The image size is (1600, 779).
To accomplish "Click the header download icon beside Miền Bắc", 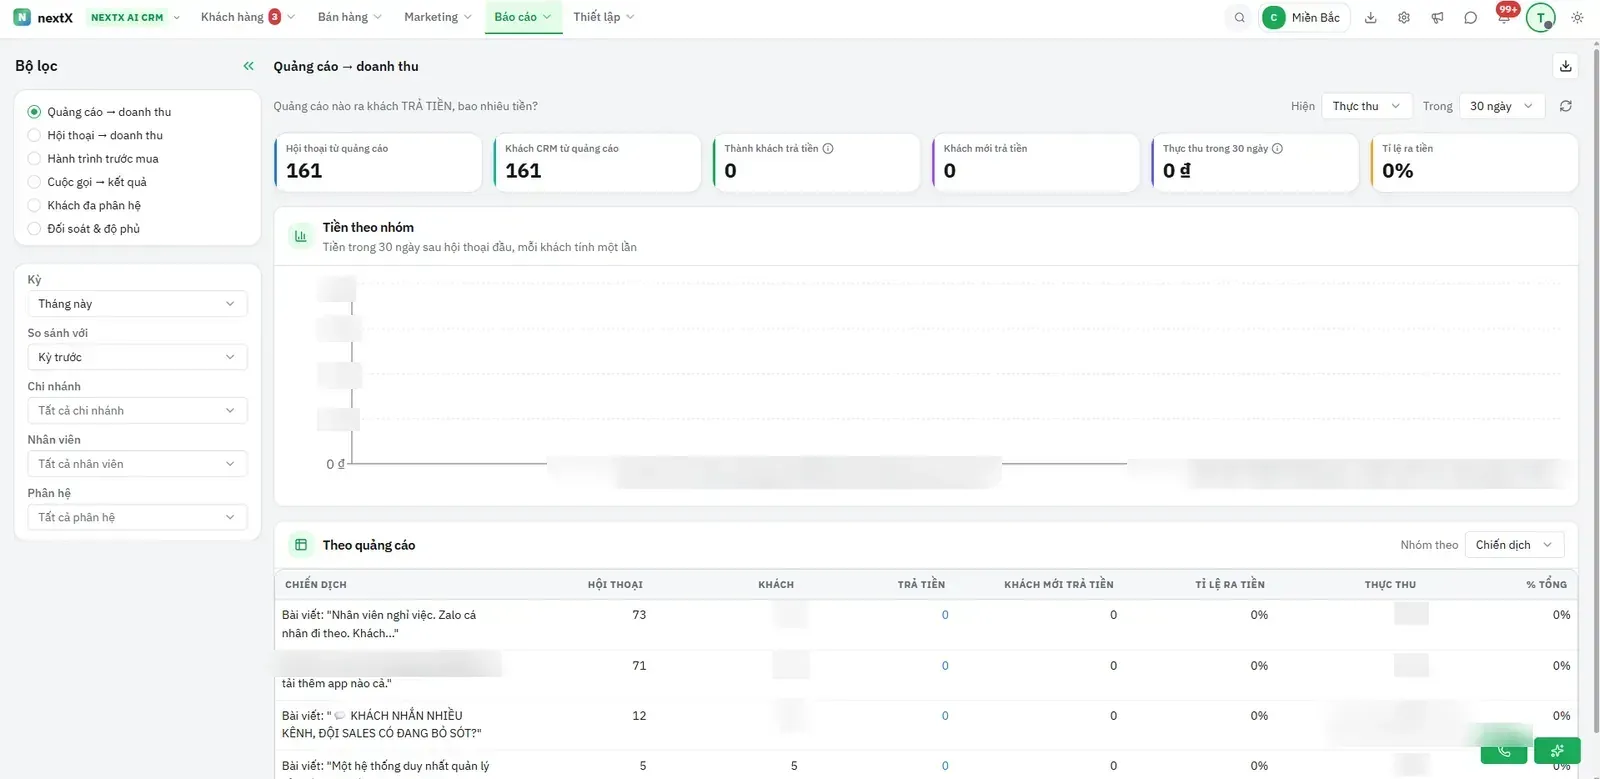I will [1371, 17].
